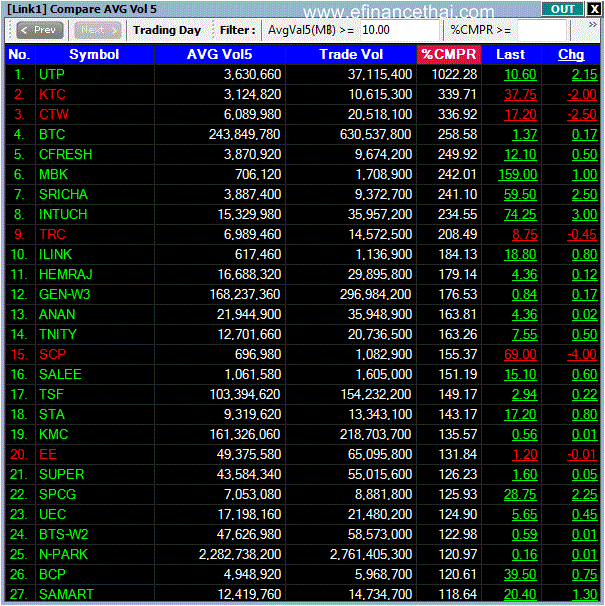Click EE last price 1.20
605x606 pixels.
[525, 455]
